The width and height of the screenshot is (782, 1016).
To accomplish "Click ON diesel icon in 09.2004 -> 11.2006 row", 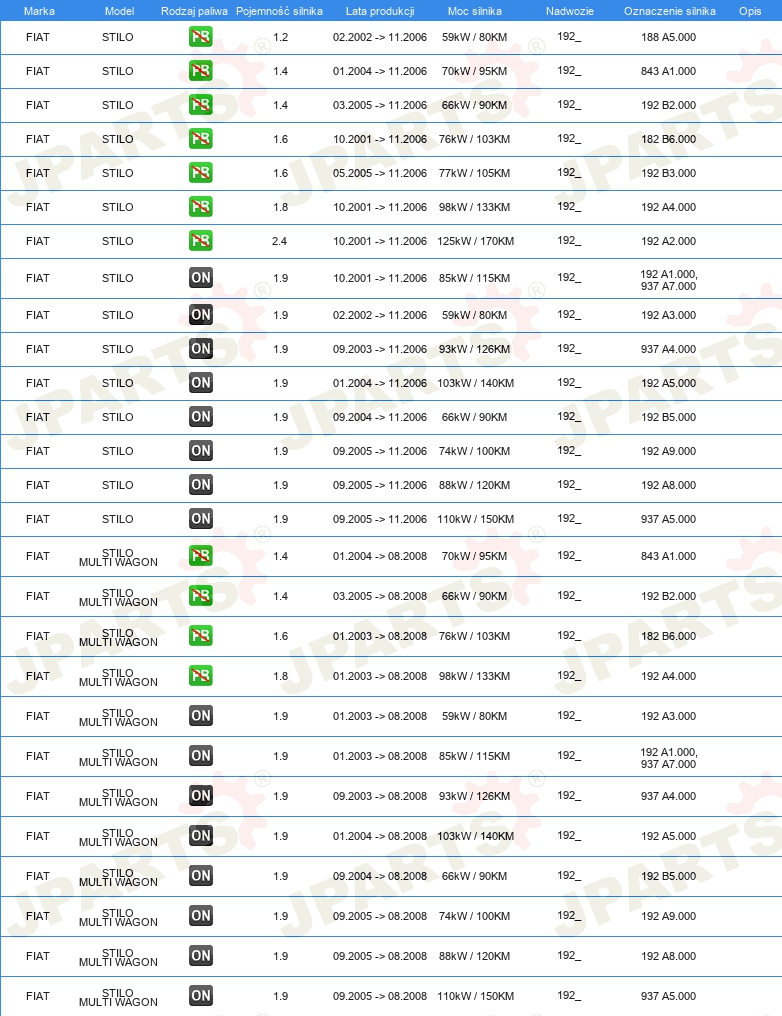I will coord(201,417).
